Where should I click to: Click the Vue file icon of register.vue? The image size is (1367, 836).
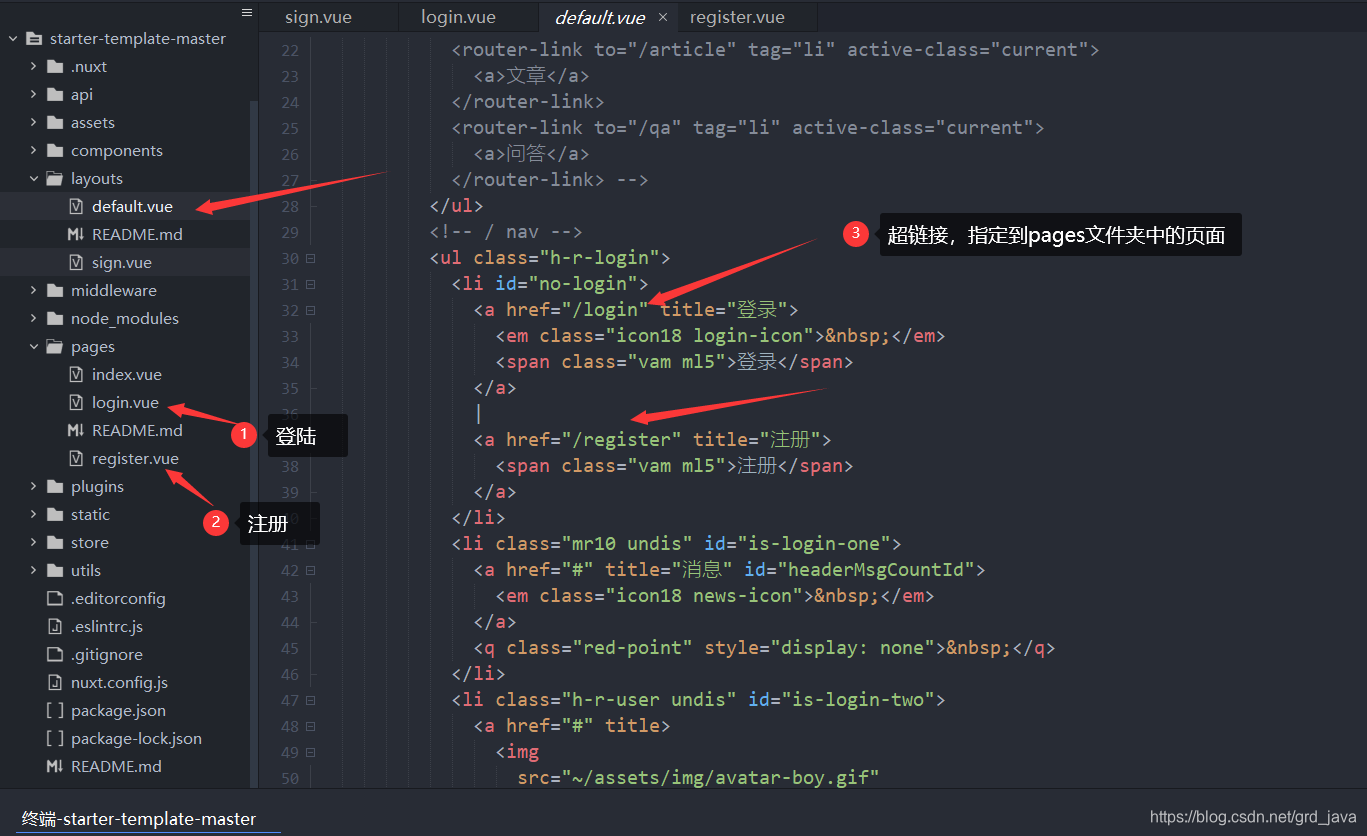pos(76,459)
